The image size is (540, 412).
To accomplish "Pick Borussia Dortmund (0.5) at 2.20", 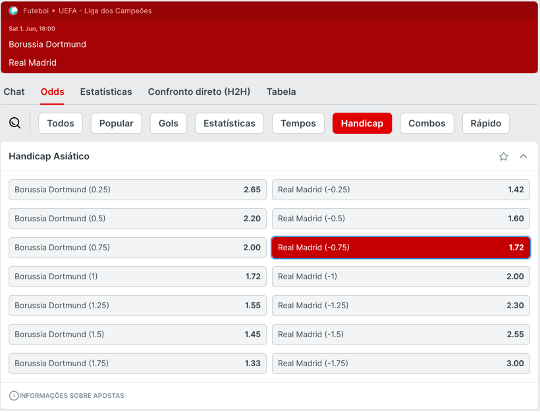I will [137, 218].
